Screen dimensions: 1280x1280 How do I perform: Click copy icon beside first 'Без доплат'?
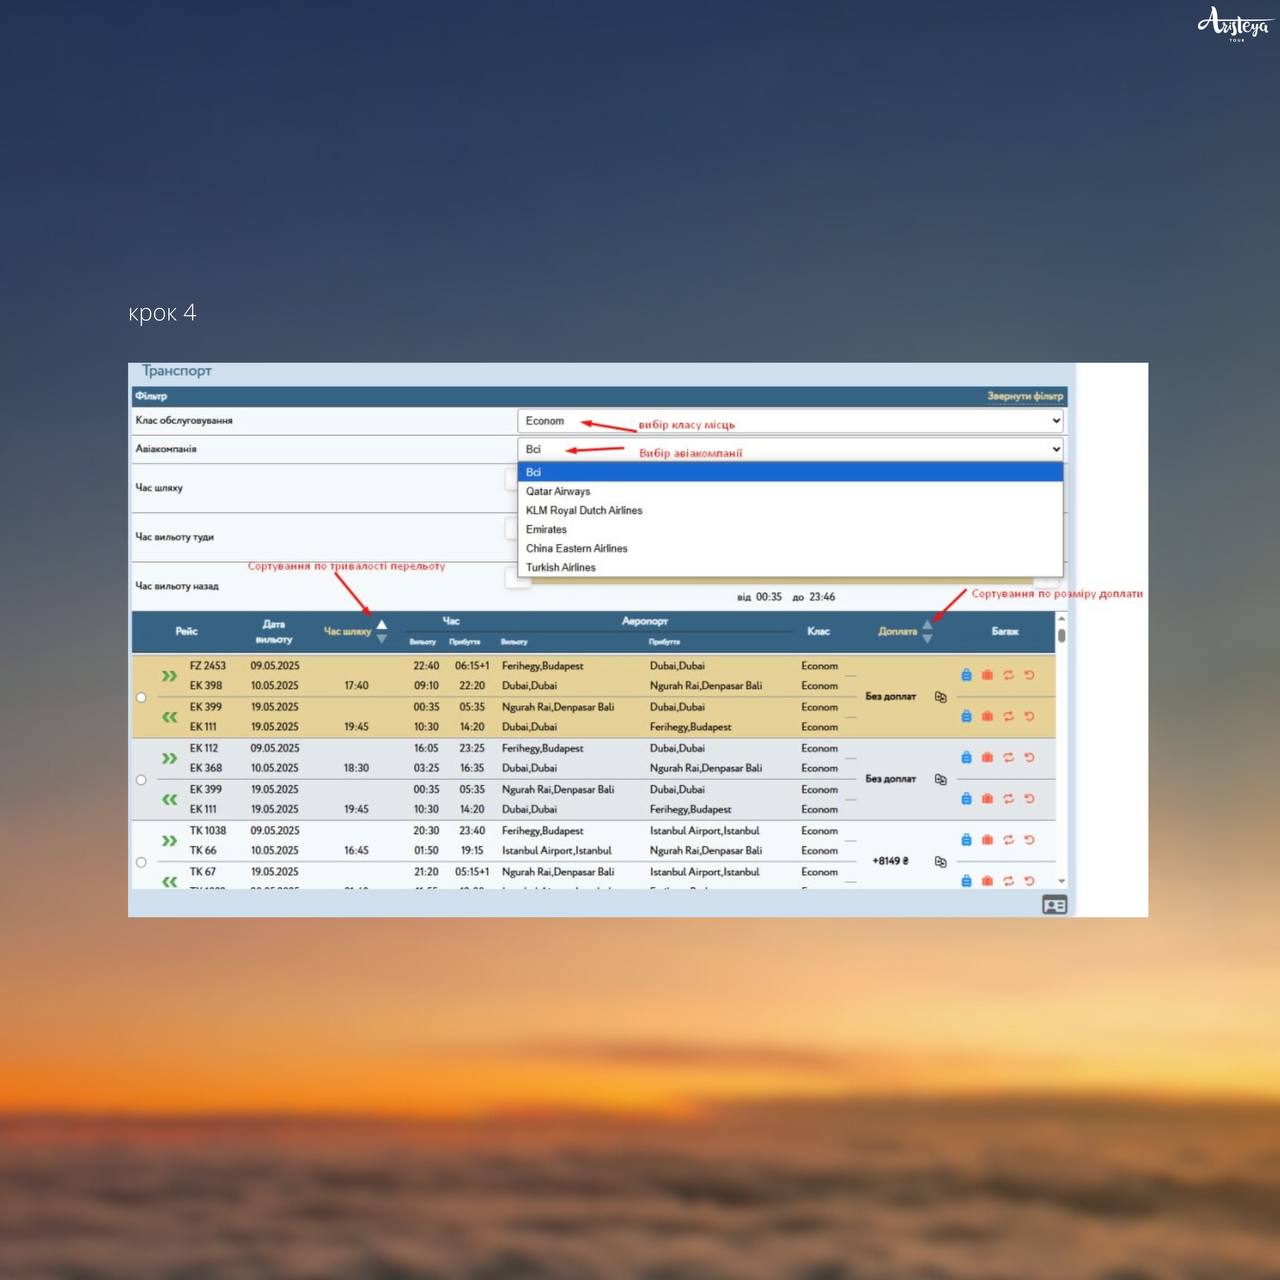(x=940, y=697)
